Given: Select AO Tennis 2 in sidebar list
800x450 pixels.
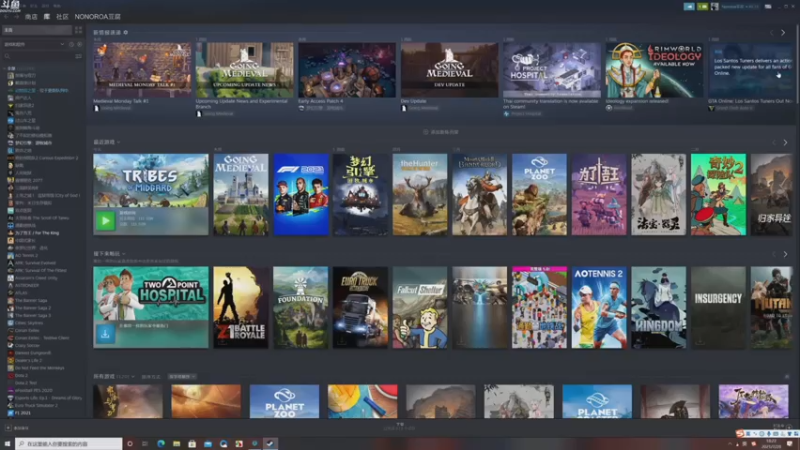Looking at the screenshot, I should [x=23, y=255].
